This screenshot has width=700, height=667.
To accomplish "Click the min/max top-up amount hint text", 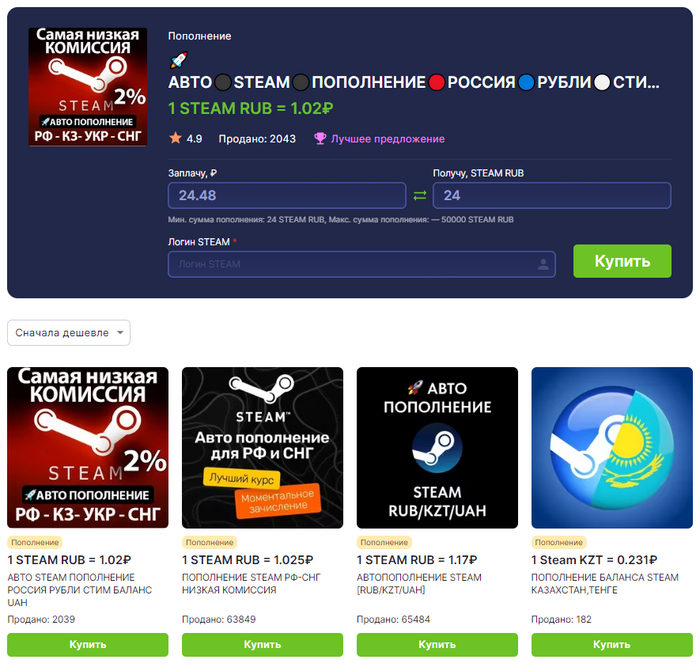I will pos(341,220).
